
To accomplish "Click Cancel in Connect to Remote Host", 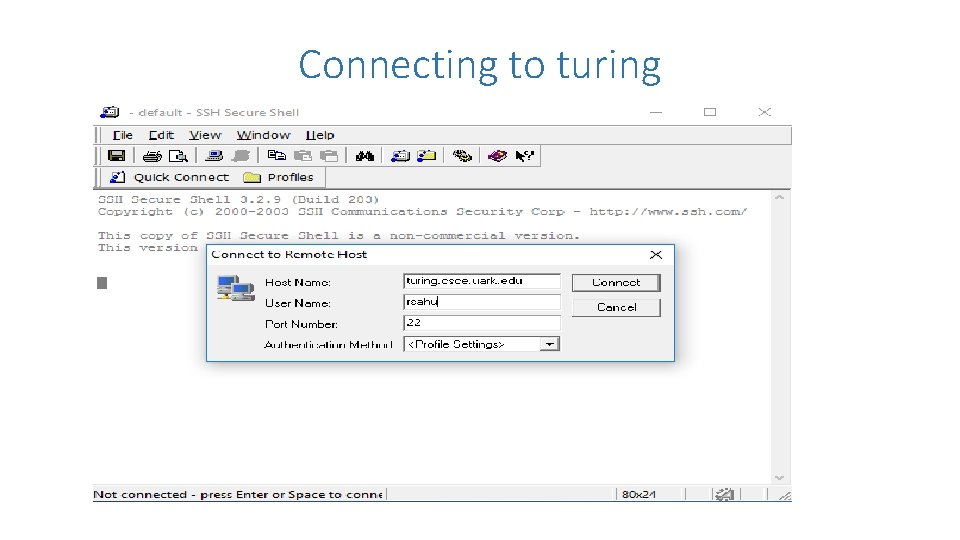I will point(616,307).
